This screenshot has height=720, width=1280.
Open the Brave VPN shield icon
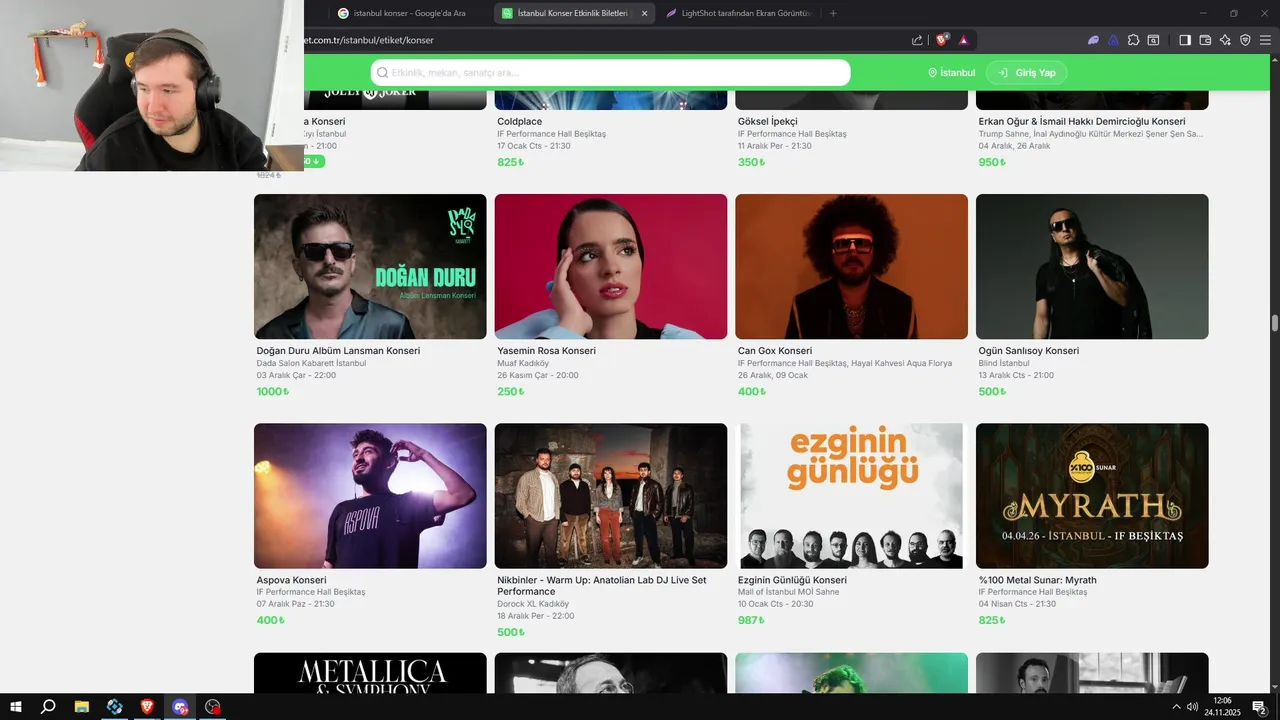pyautogui.click(x=1245, y=40)
